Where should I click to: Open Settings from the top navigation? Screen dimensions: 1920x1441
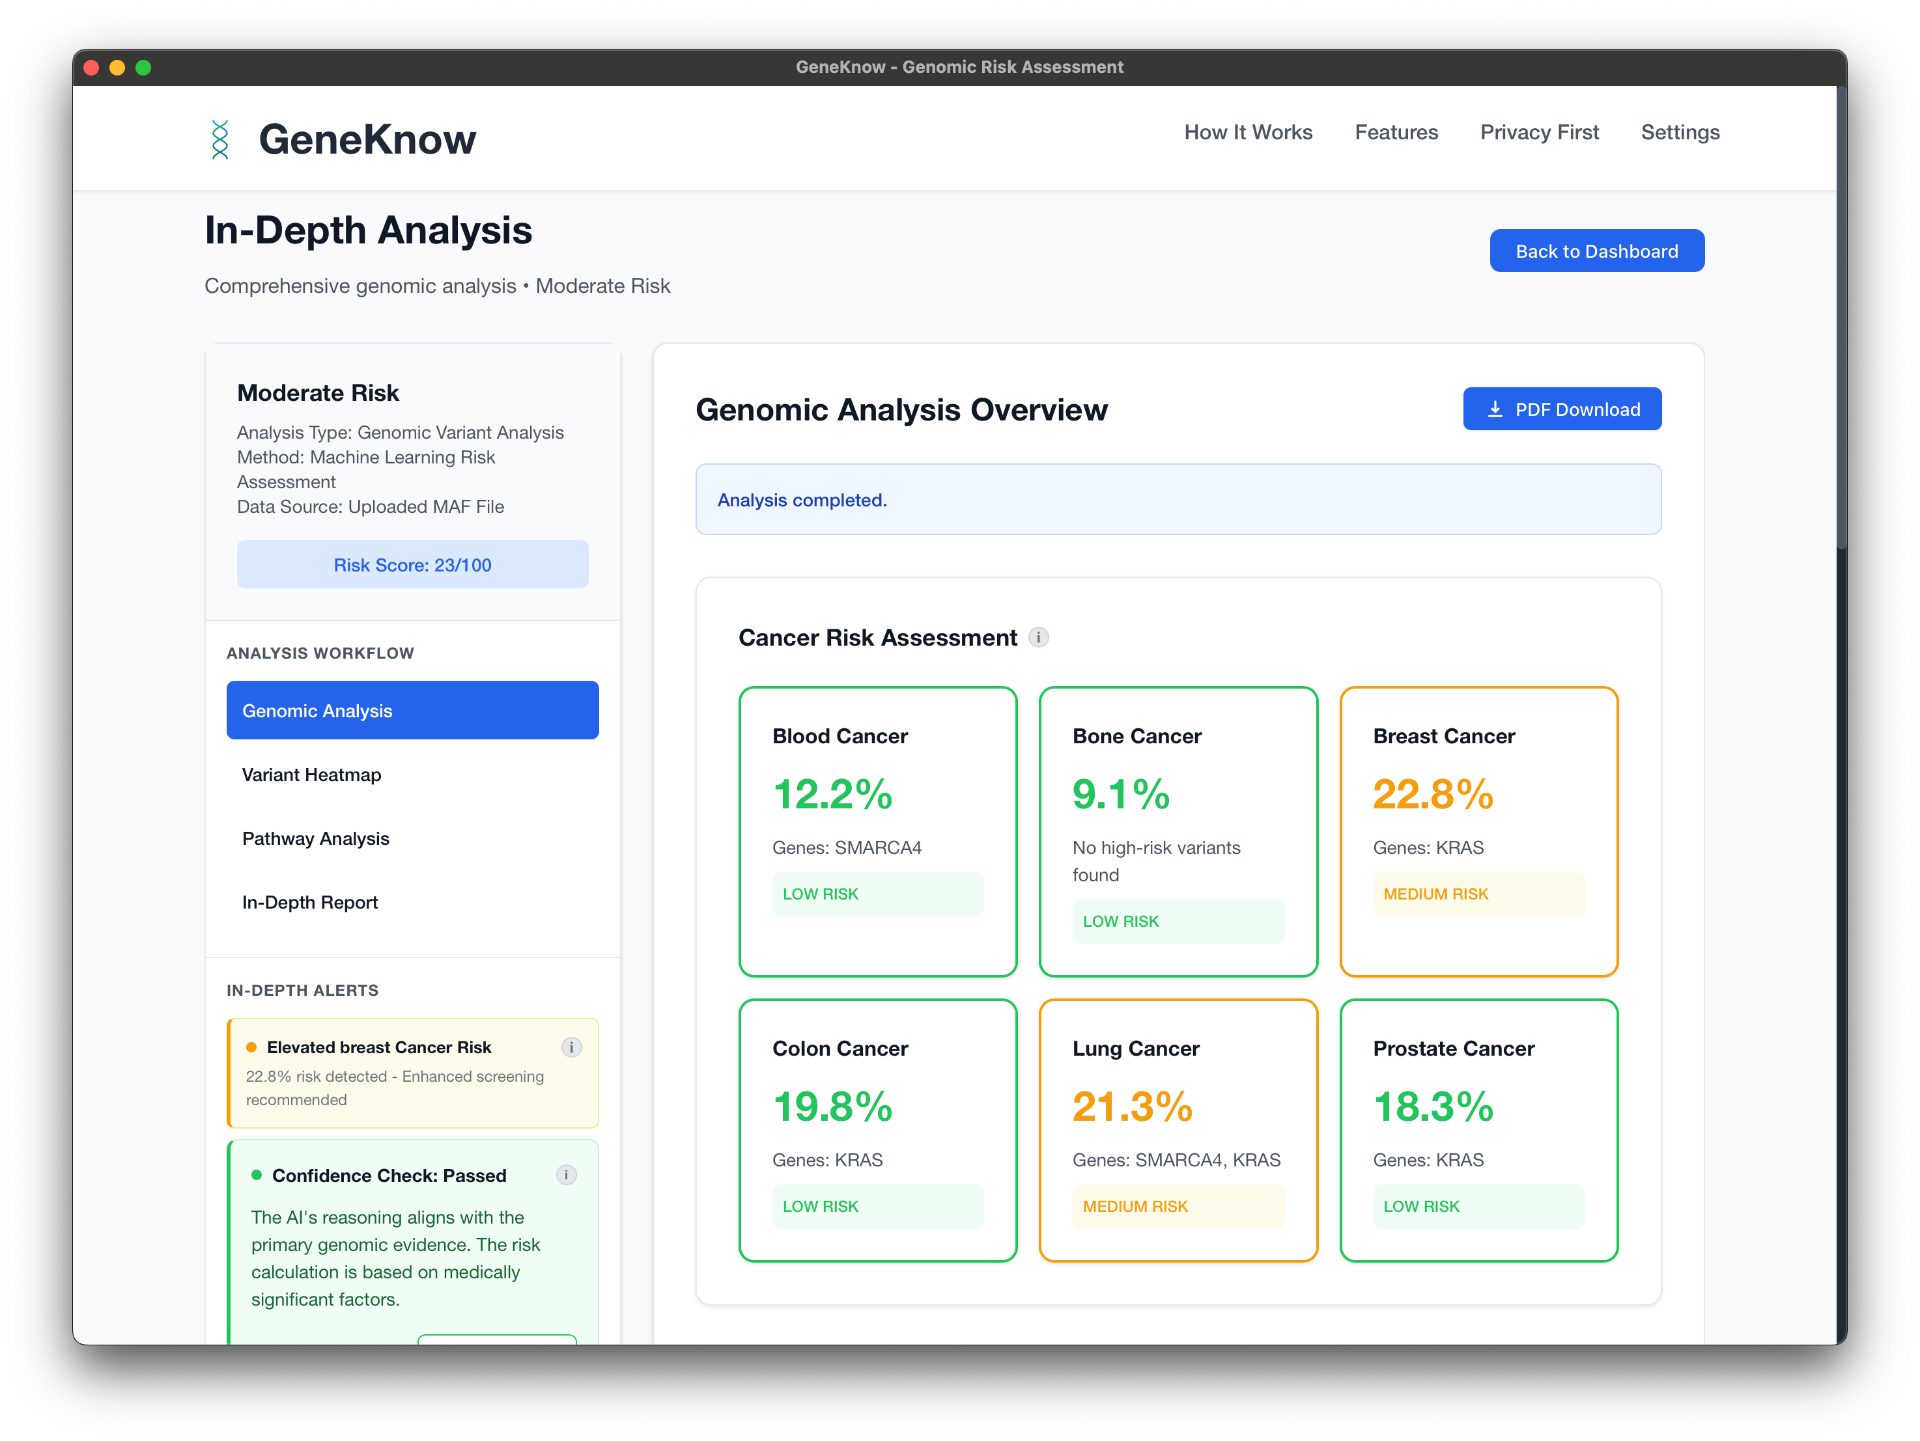tap(1680, 132)
